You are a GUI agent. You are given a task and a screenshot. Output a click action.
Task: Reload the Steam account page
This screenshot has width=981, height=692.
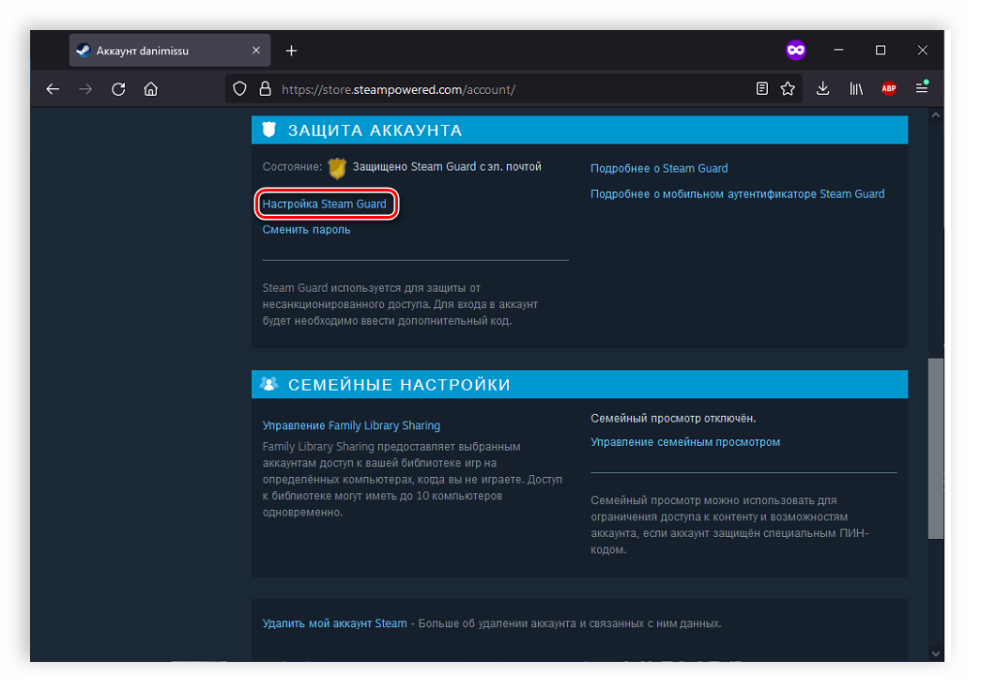[118, 89]
